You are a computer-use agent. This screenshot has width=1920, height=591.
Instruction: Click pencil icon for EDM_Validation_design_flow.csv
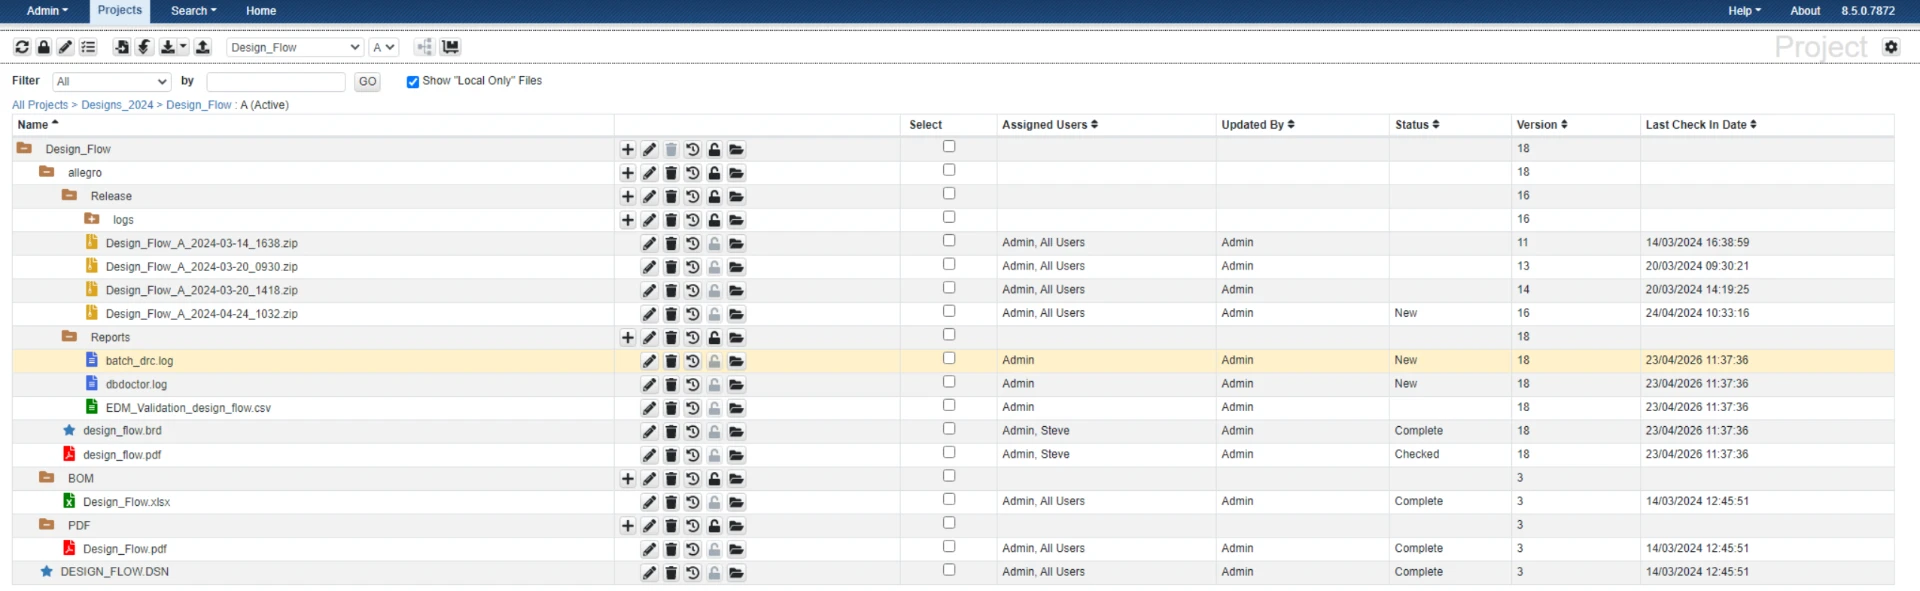pyautogui.click(x=650, y=408)
